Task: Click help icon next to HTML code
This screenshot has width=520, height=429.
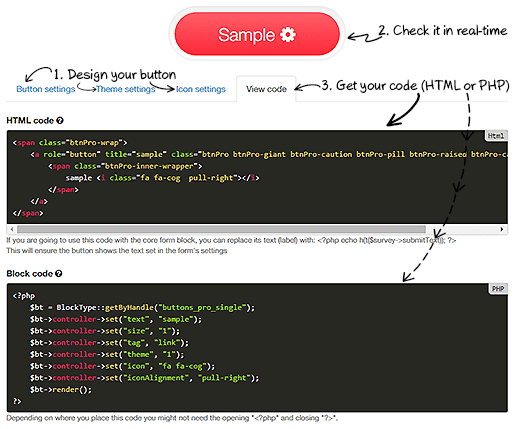Action: pyautogui.click(x=60, y=121)
